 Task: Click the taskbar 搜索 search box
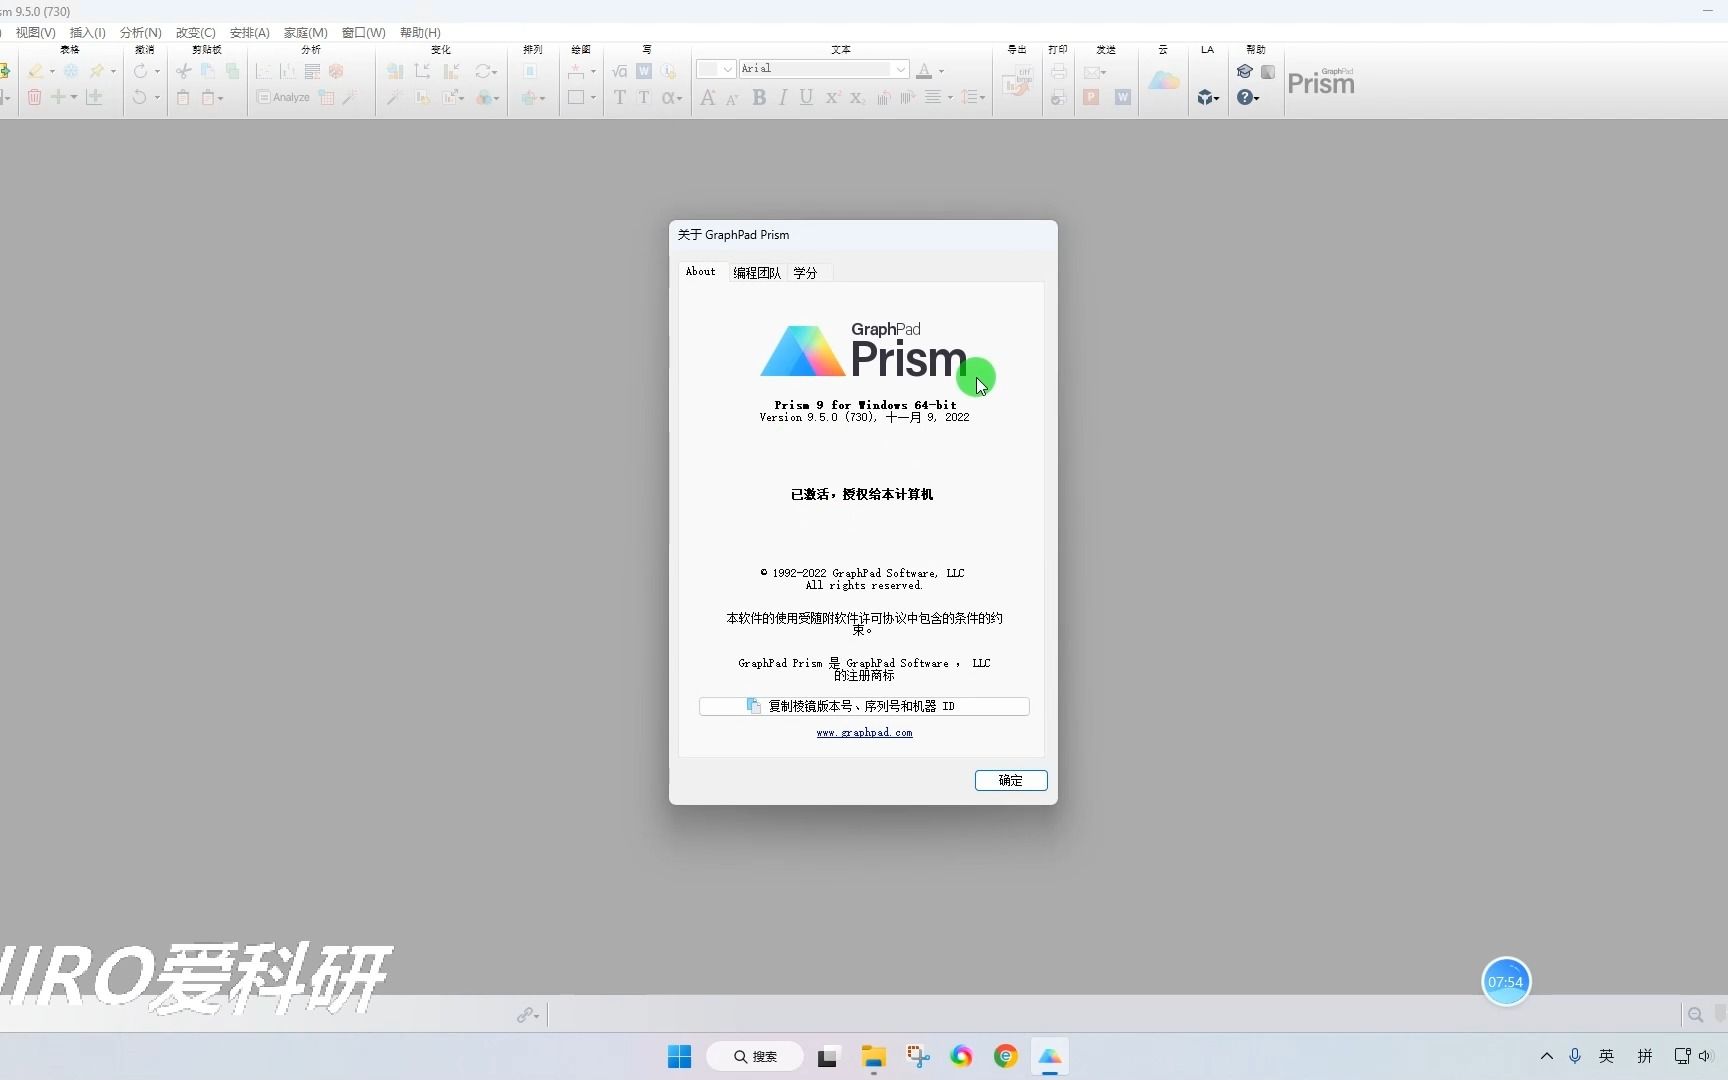tap(755, 1056)
